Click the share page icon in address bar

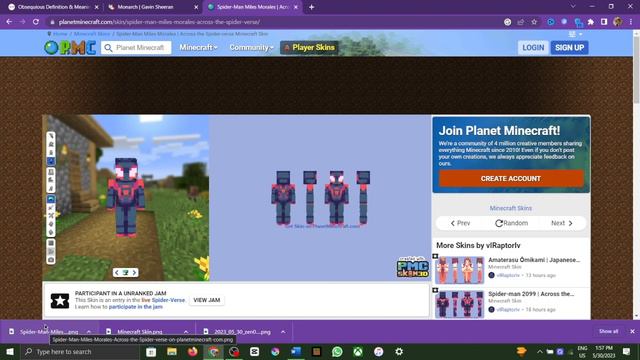(521, 22)
